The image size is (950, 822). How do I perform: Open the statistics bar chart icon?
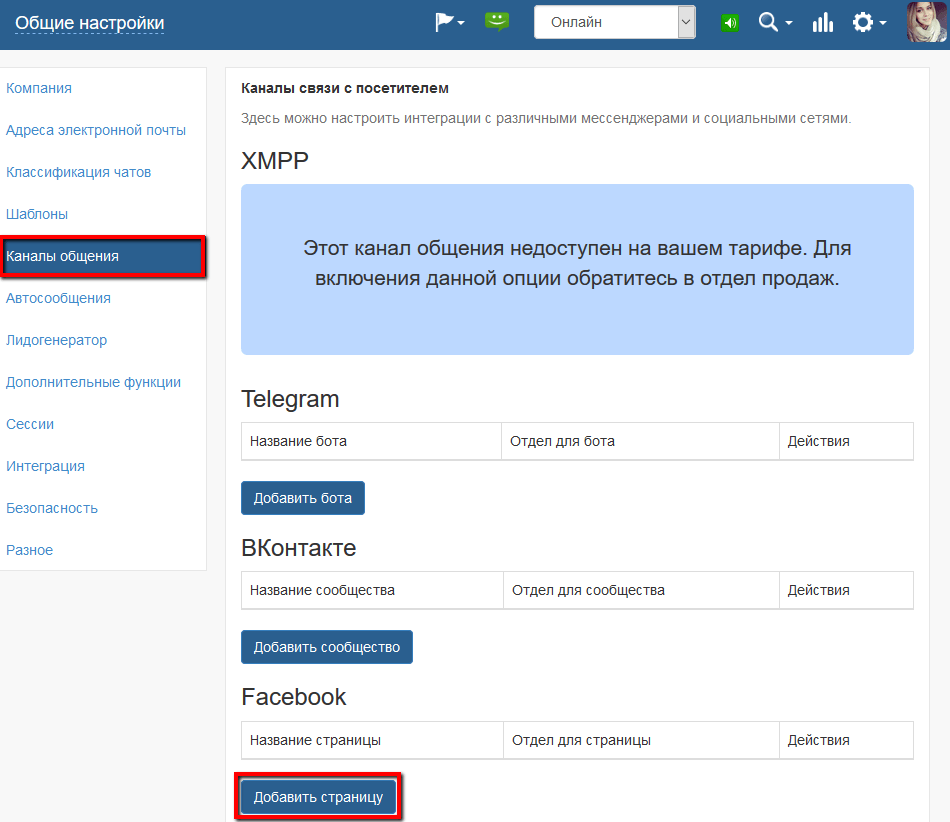tap(822, 21)
